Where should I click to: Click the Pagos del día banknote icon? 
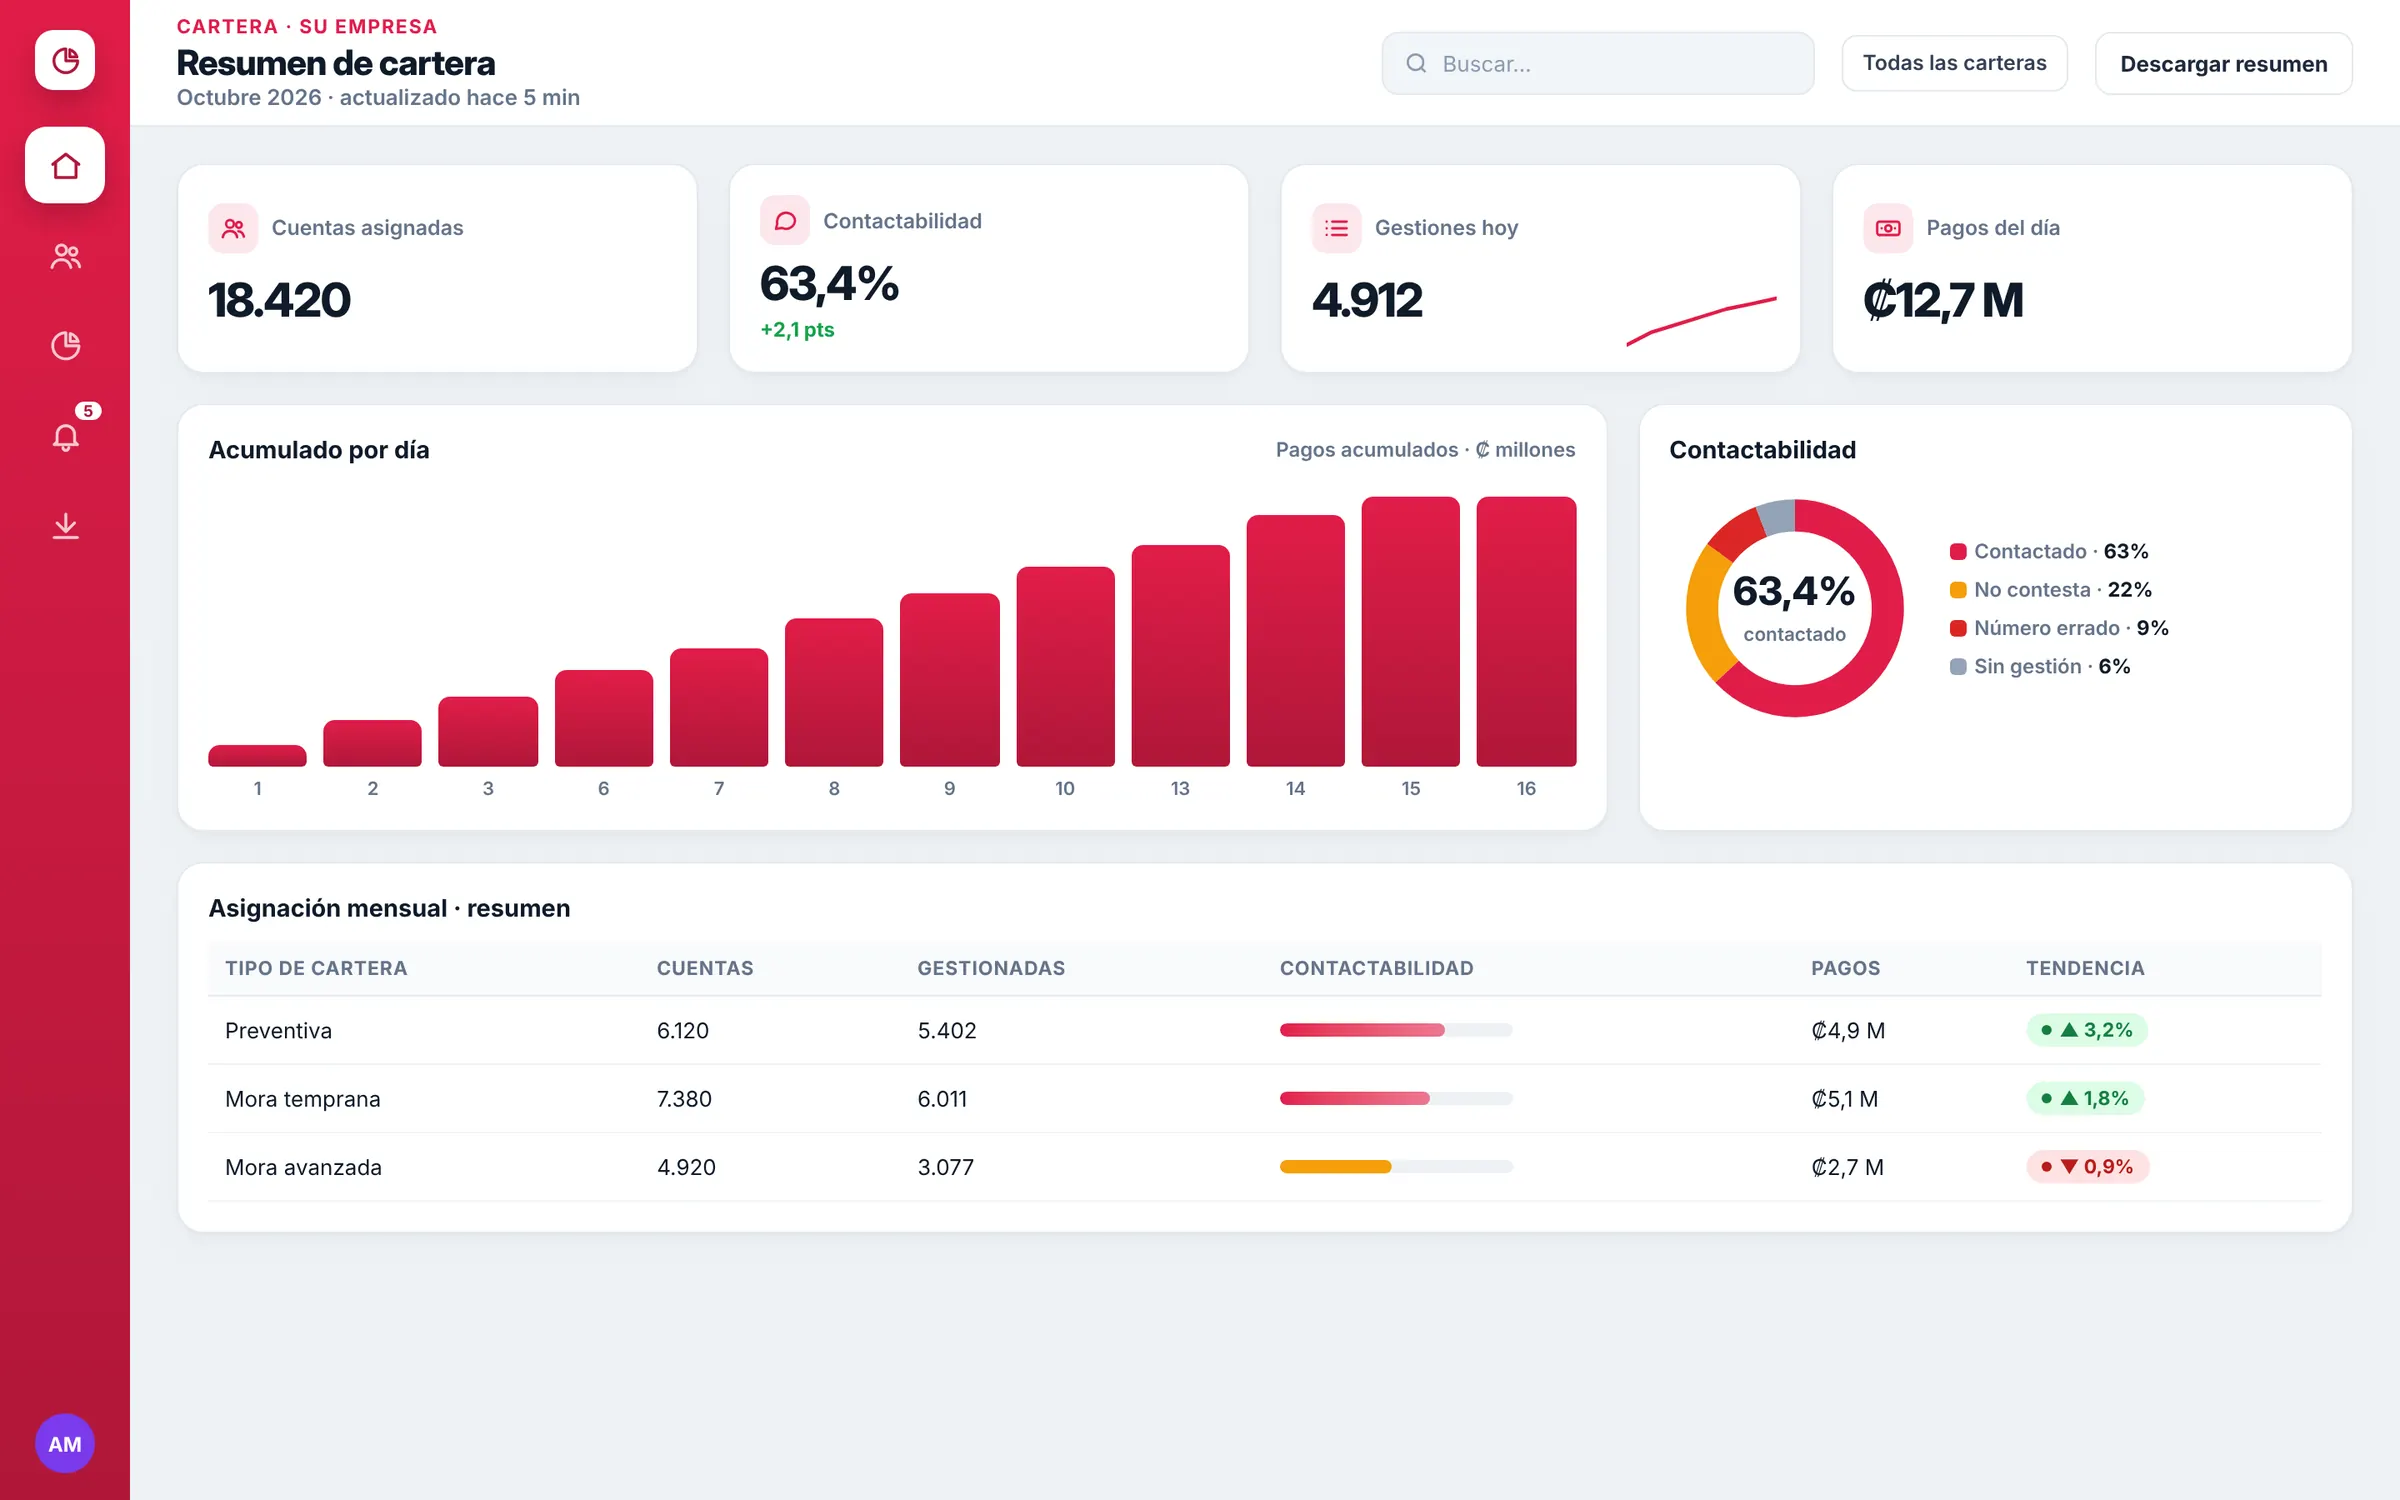point(1888,228)
